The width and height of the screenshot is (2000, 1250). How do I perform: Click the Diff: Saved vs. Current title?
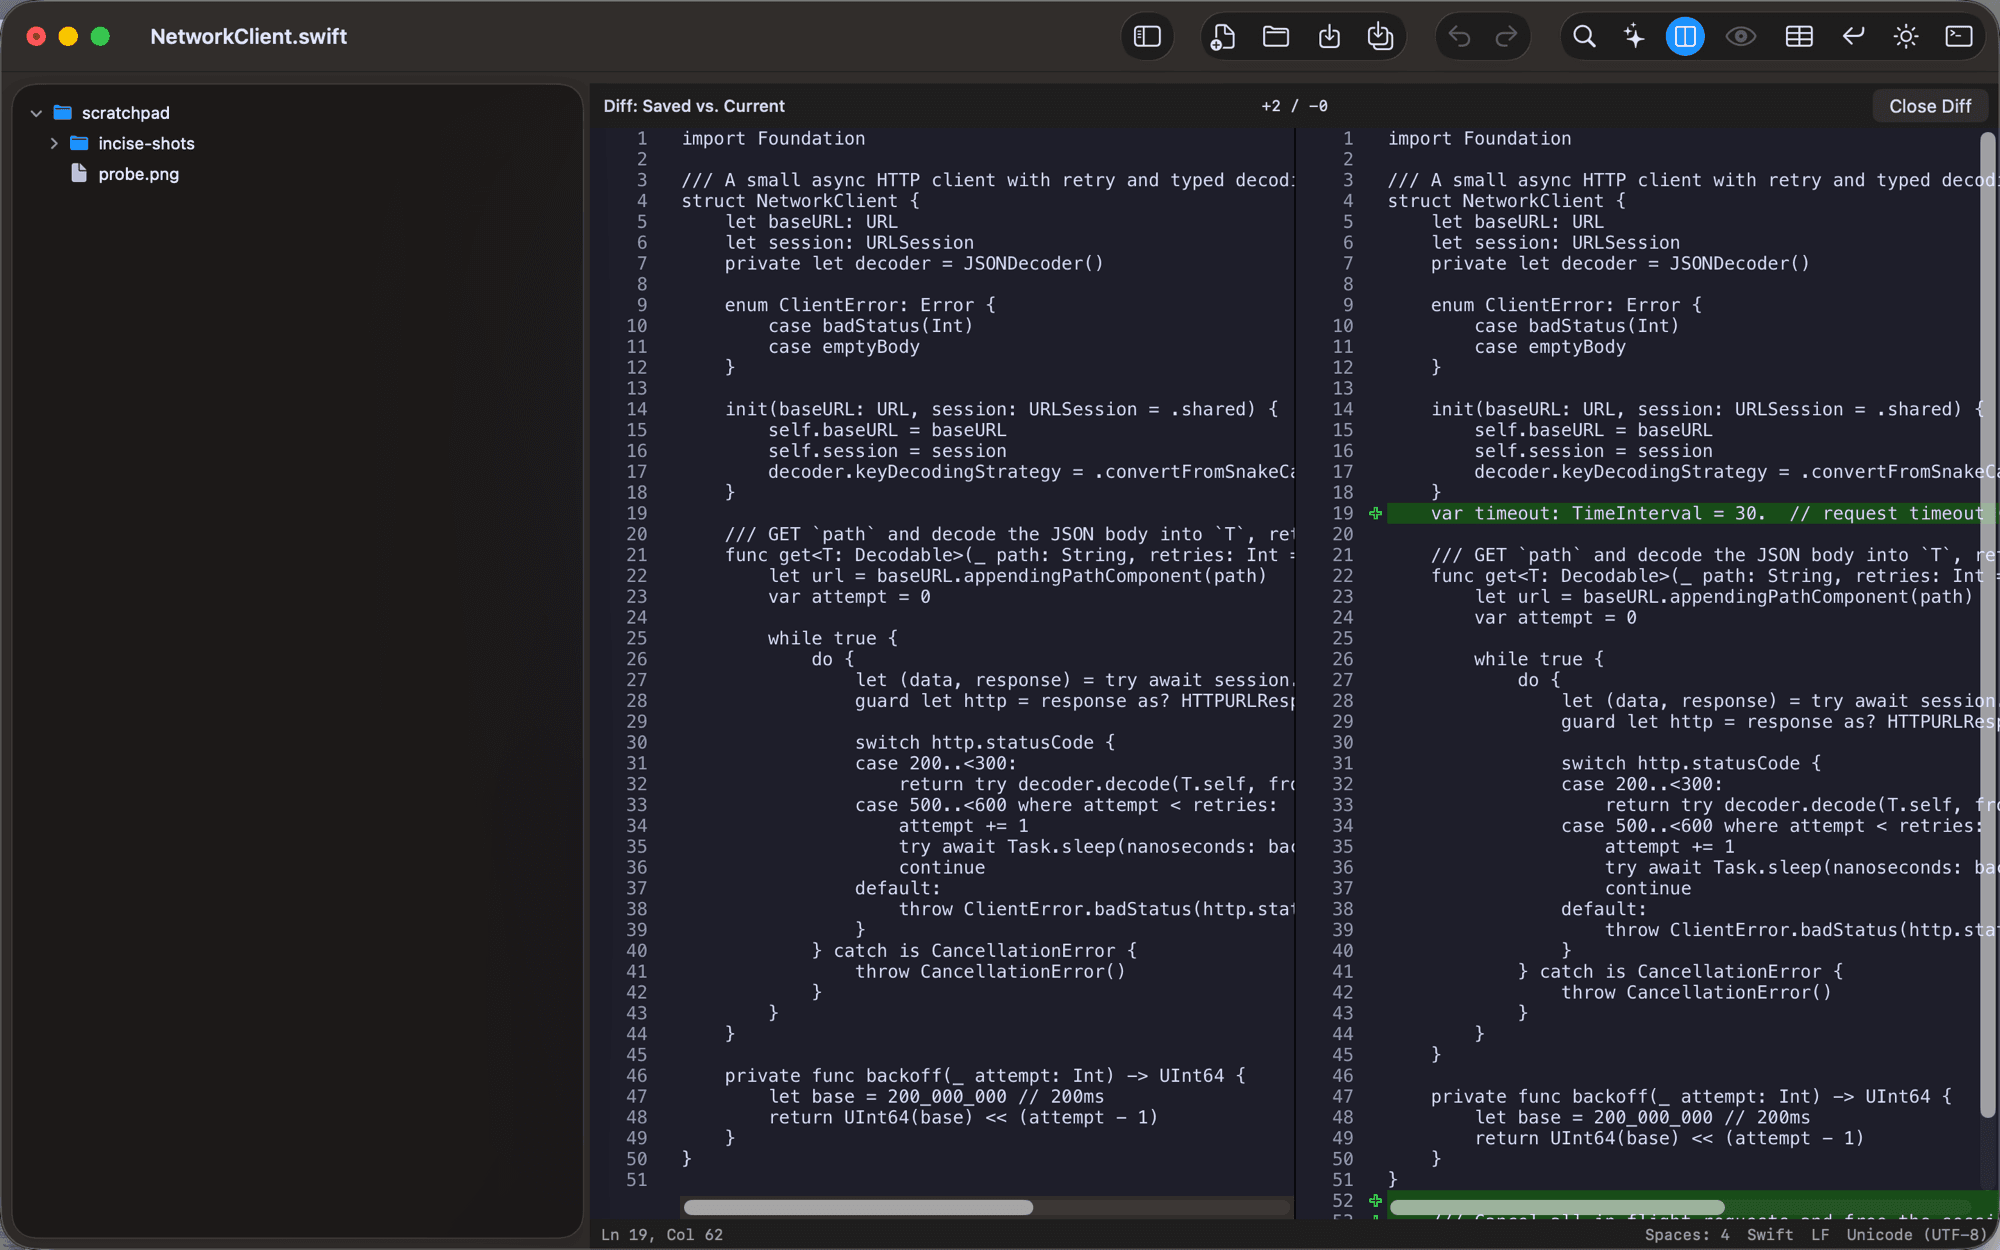pos(694,106)
